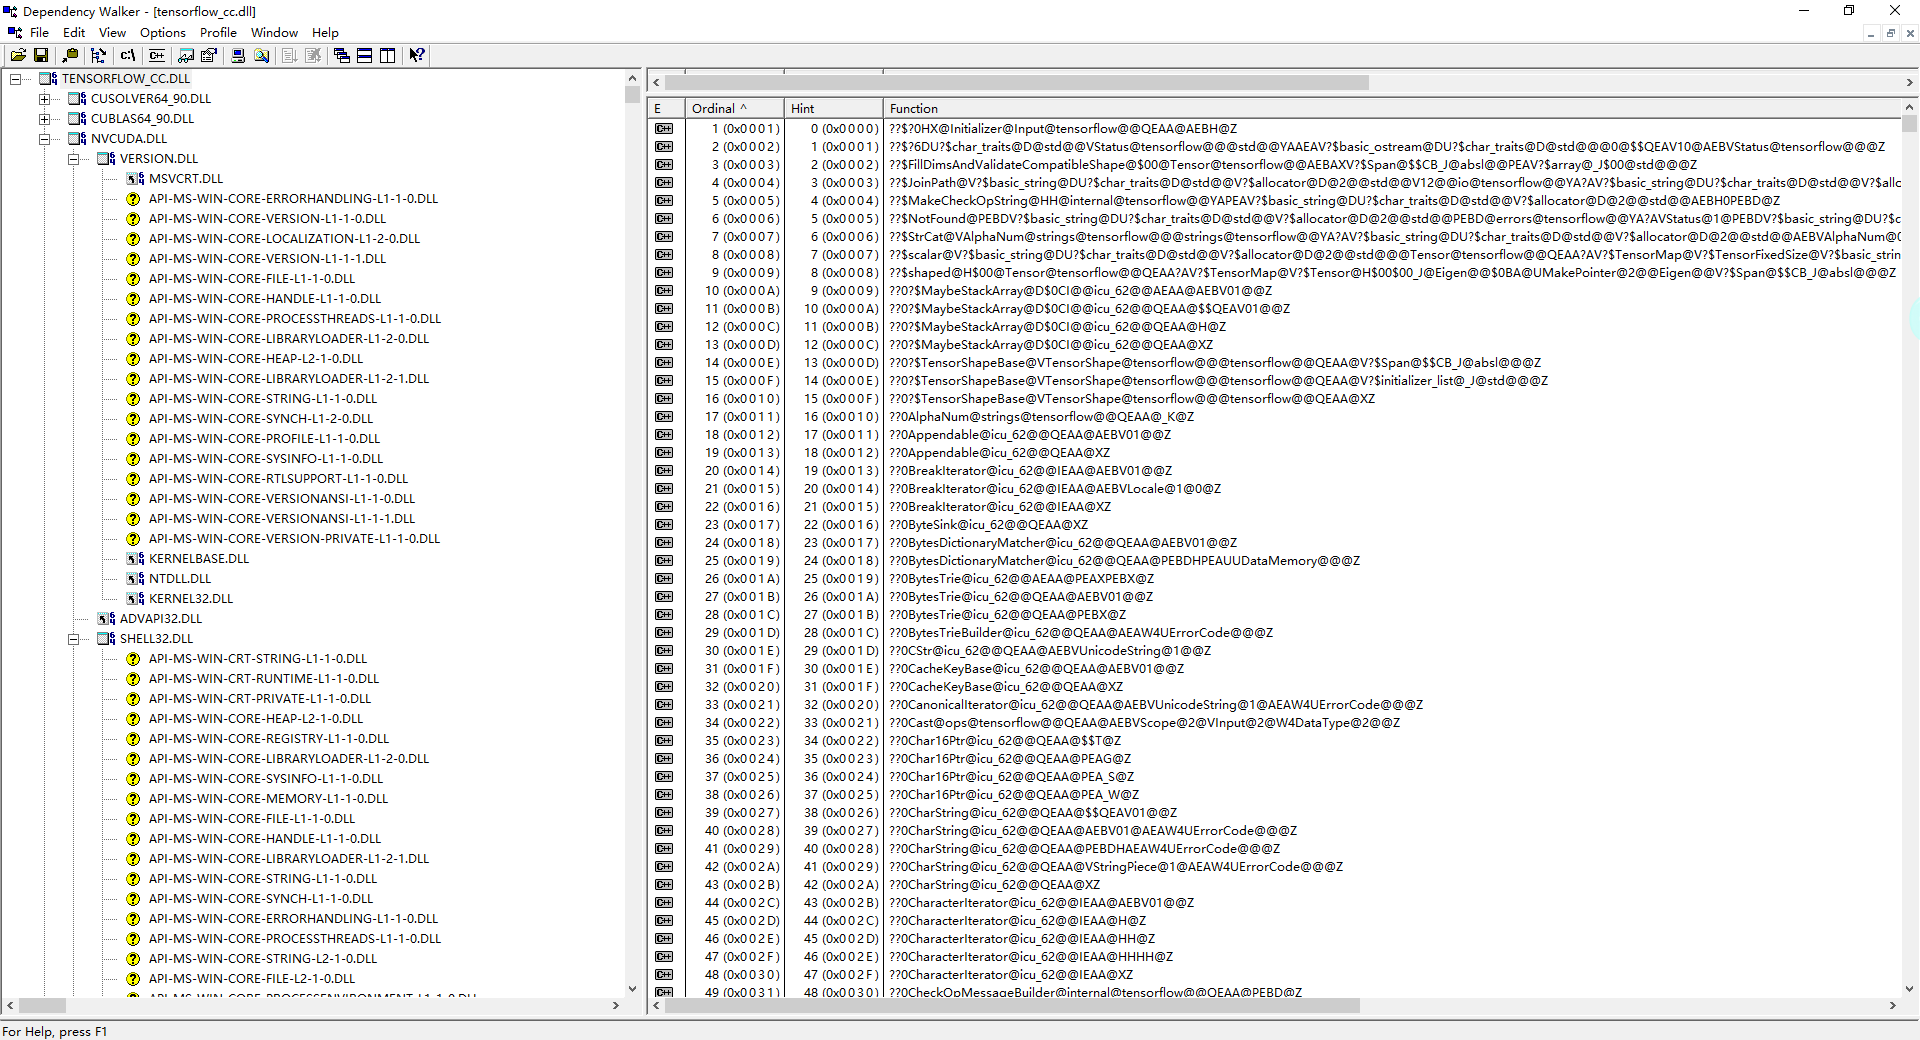Toggle Undecorate C++ Functions
1920x1040 pixels.
click(156, 55)
